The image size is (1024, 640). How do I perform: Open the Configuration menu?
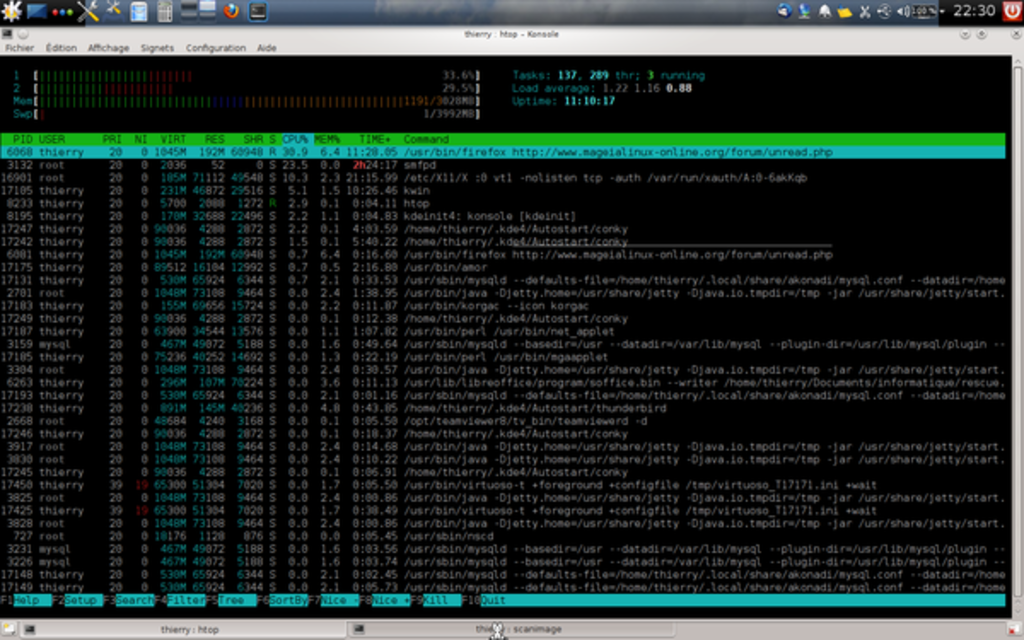pos(216,48)
